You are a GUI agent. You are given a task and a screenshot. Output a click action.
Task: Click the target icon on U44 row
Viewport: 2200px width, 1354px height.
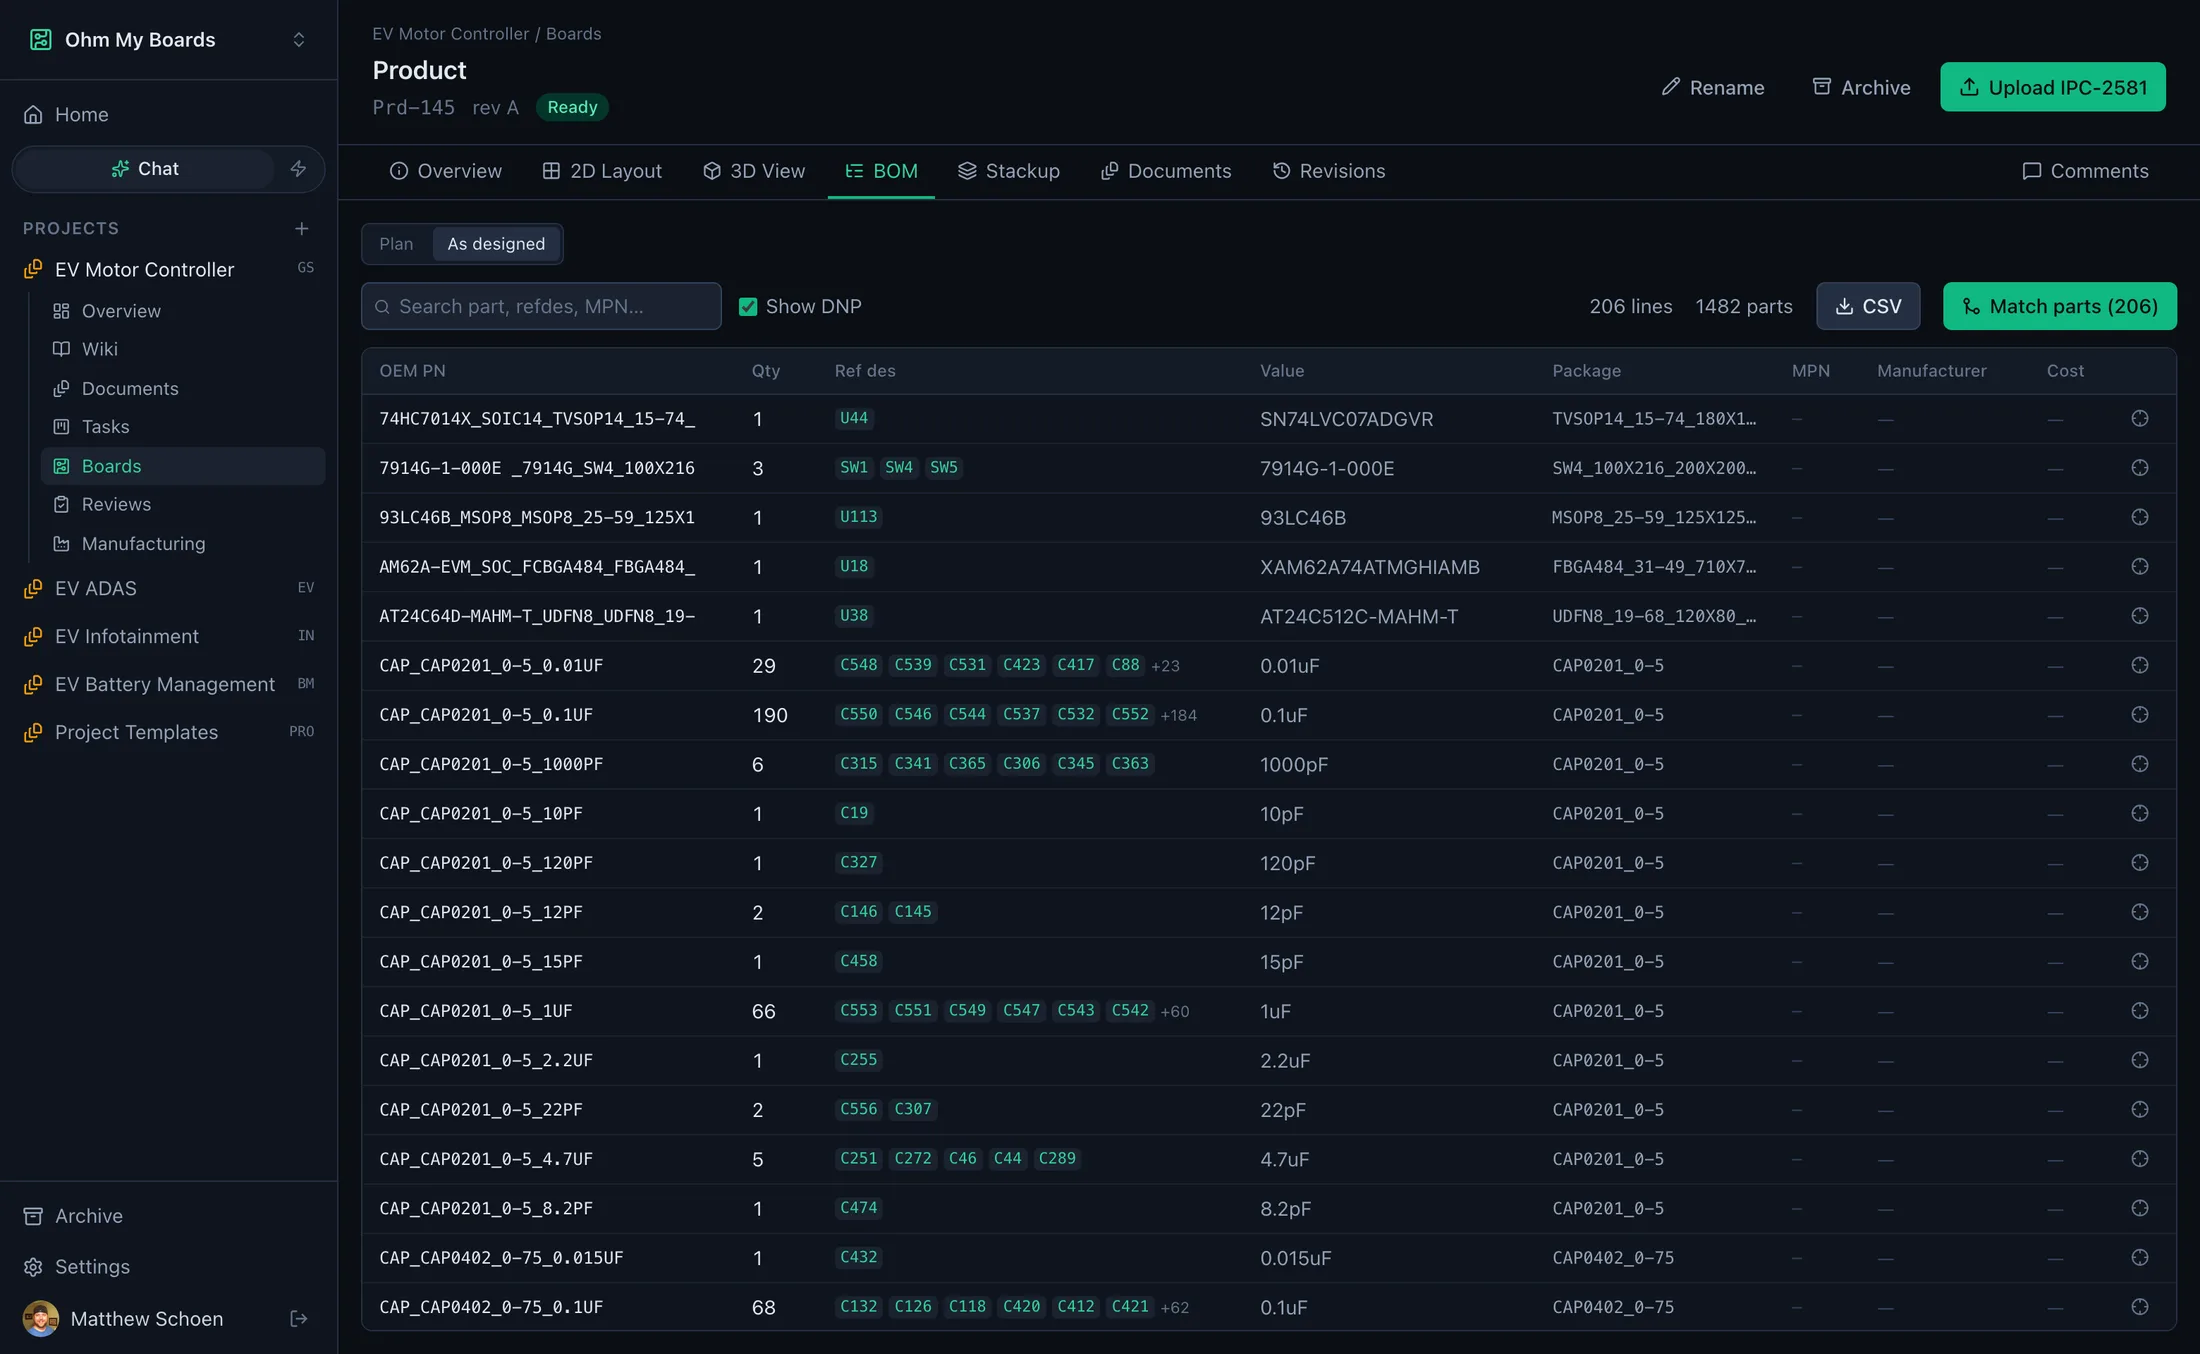pos(2139,419)
